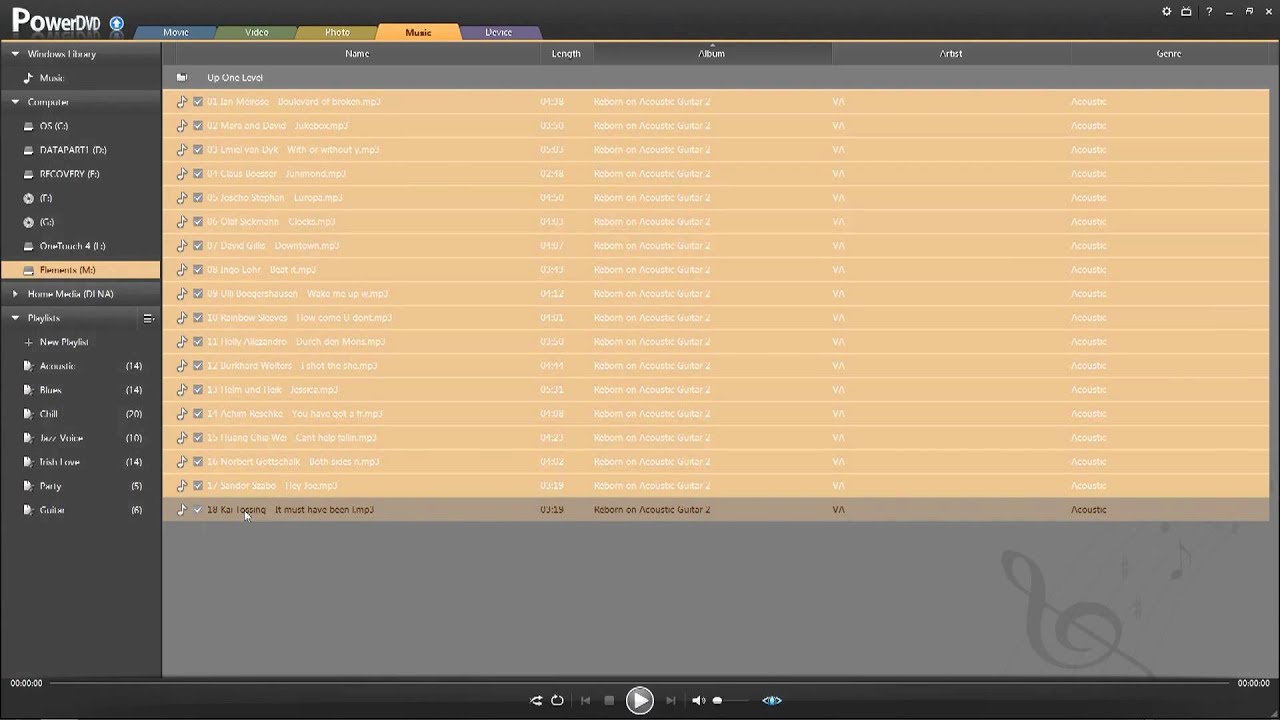Open the OneTouch 4 drive

click(72, 246)
